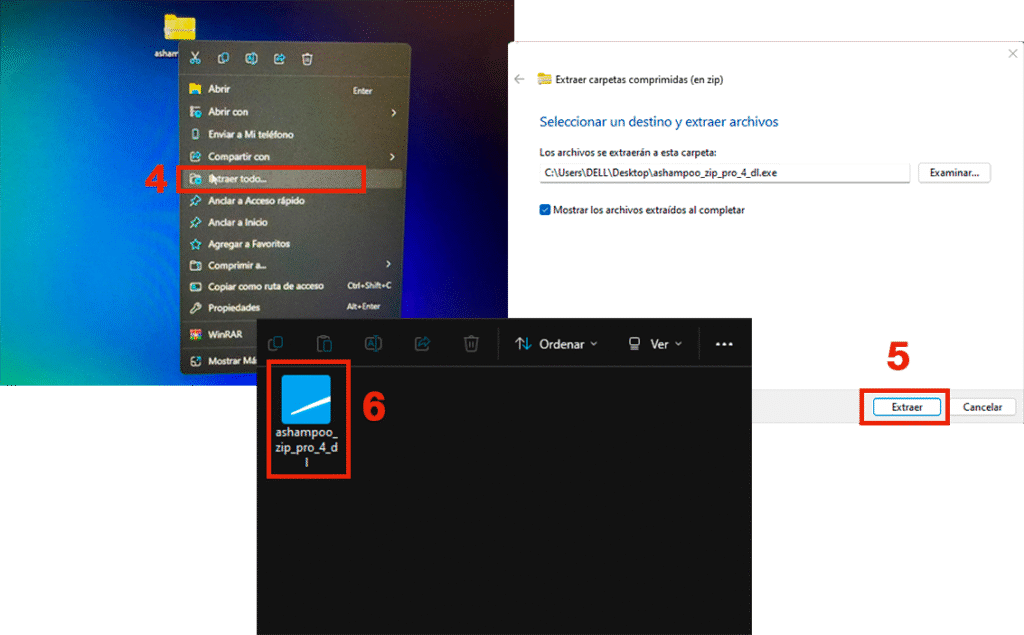Expand the 'Abrir con' submenu

228,112
